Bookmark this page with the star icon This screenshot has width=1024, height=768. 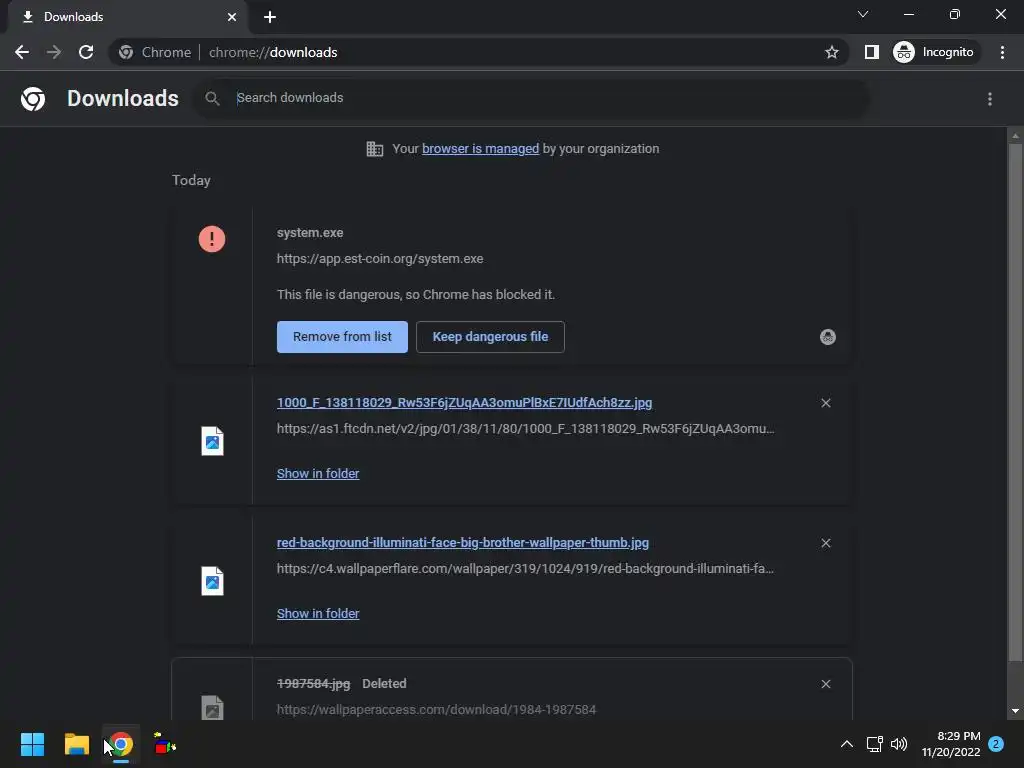[831, 52]
